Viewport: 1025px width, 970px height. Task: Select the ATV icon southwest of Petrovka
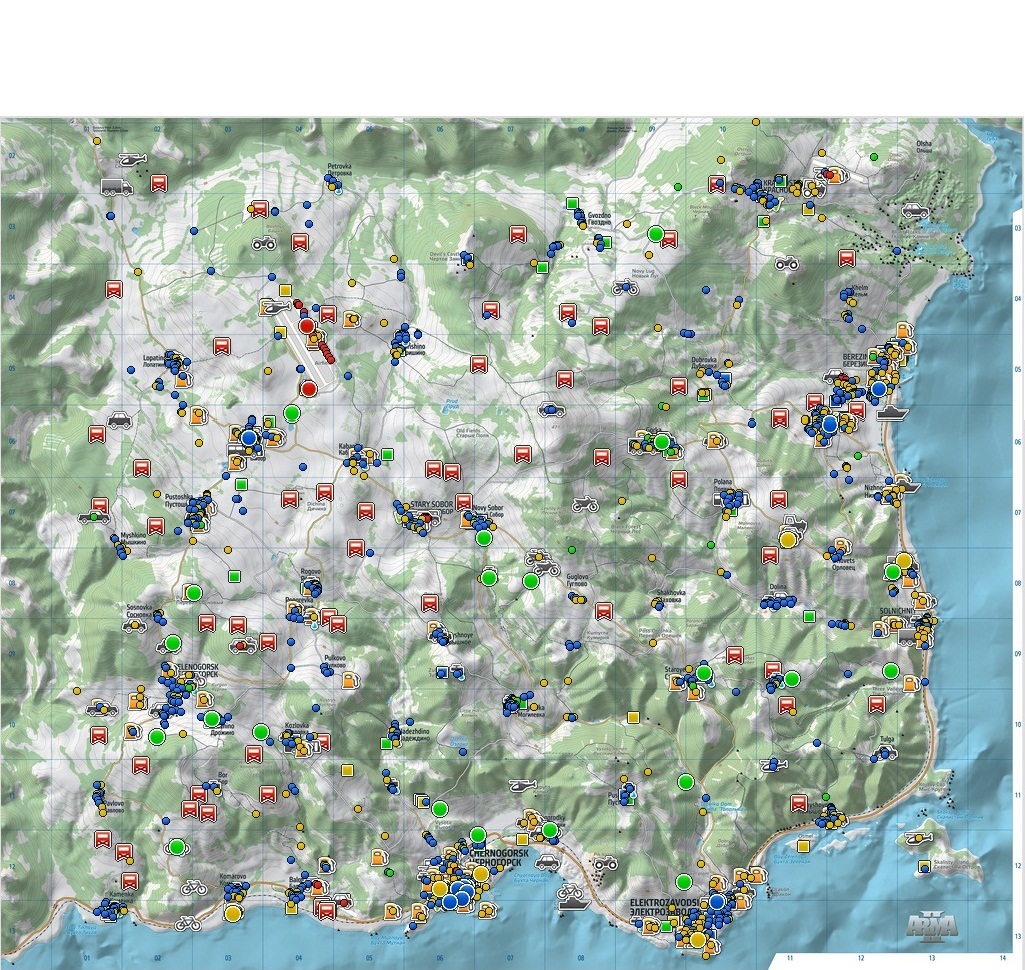pos(265,243)
